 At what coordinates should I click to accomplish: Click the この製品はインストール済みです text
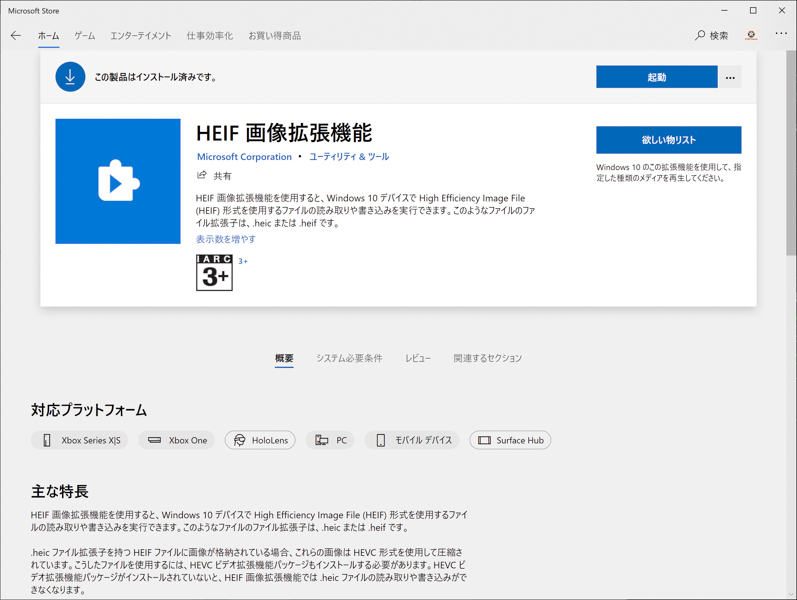pyautogui.click(x=156, y=77)
